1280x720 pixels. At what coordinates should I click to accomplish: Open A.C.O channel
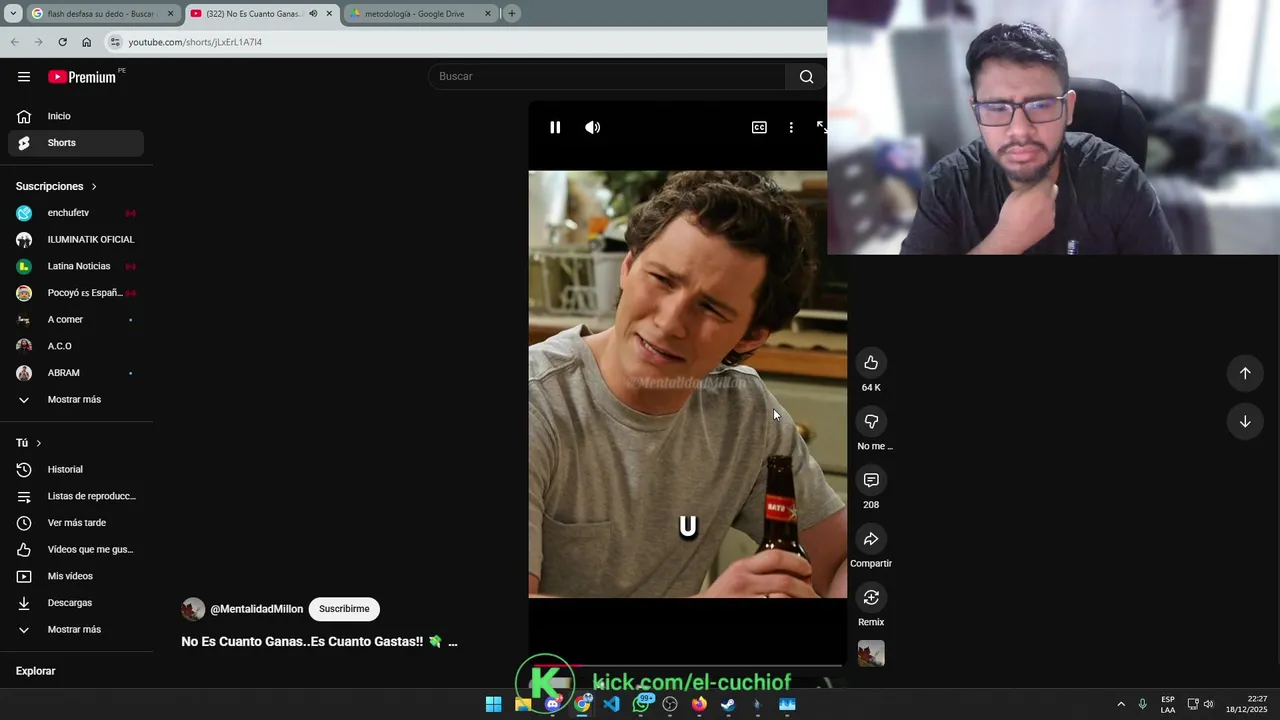pos(76,346)
